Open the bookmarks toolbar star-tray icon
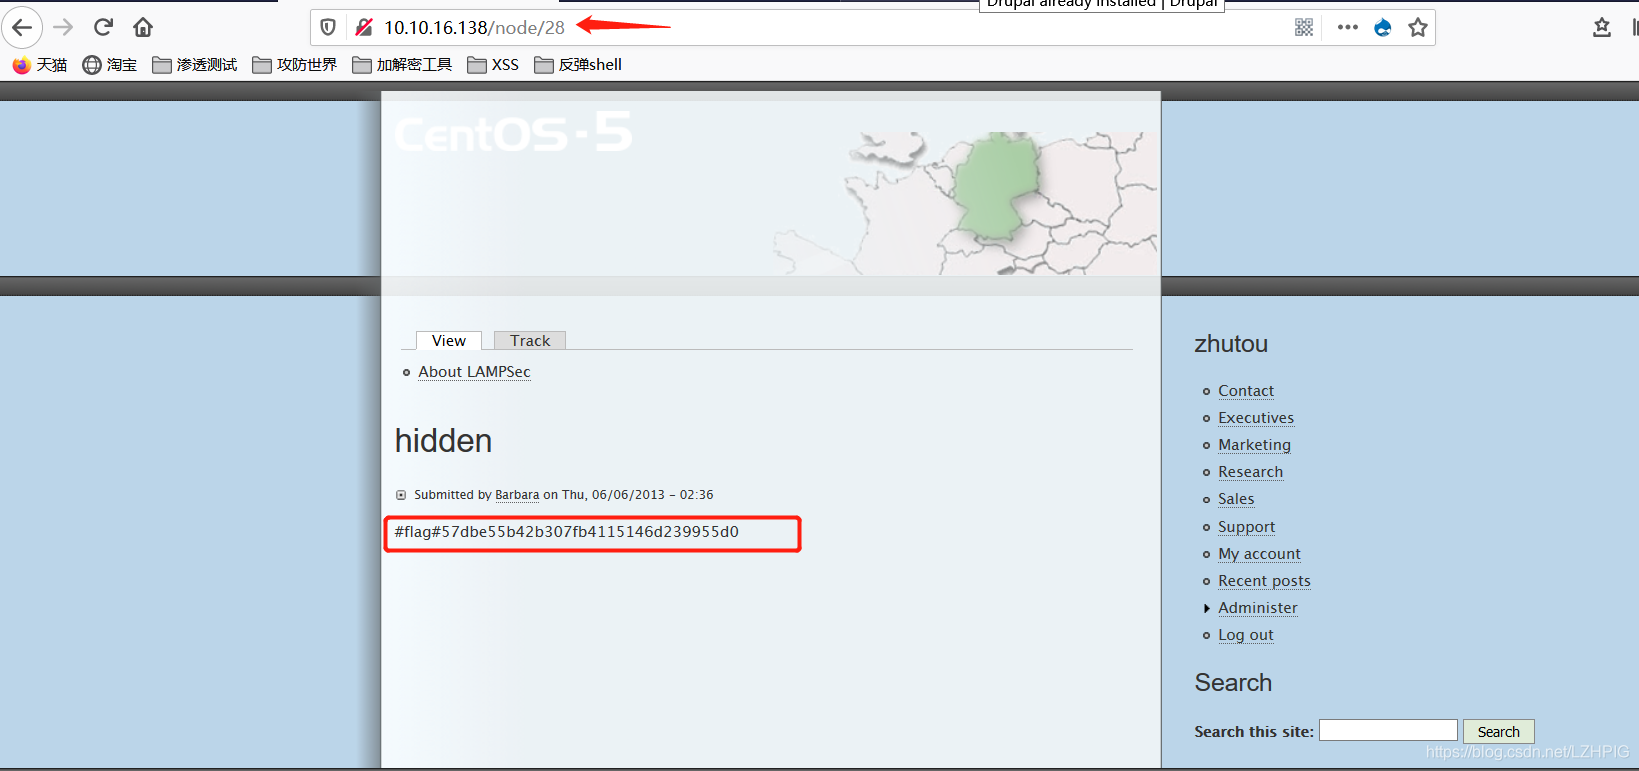 (1602, 27)
